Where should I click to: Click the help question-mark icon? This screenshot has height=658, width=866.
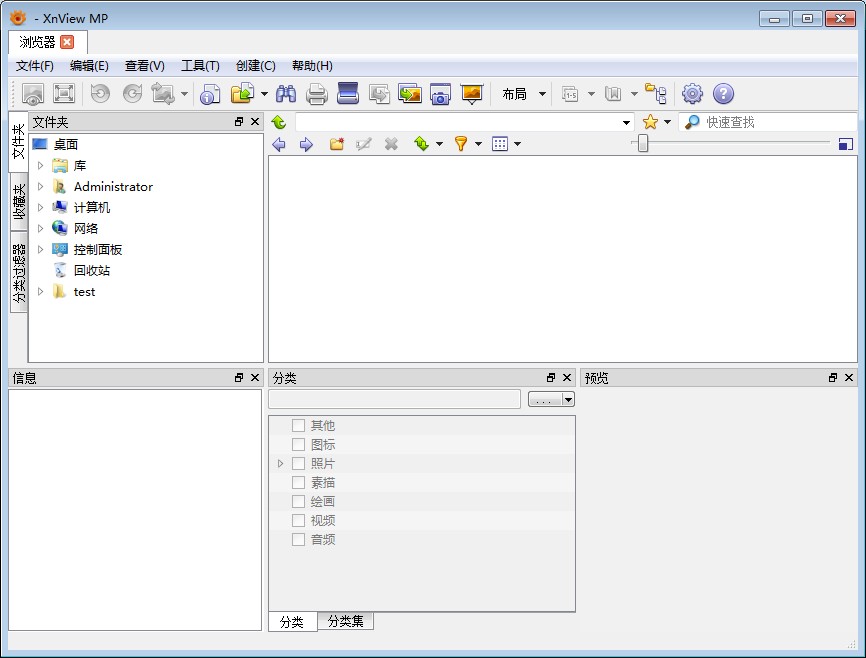722,93
